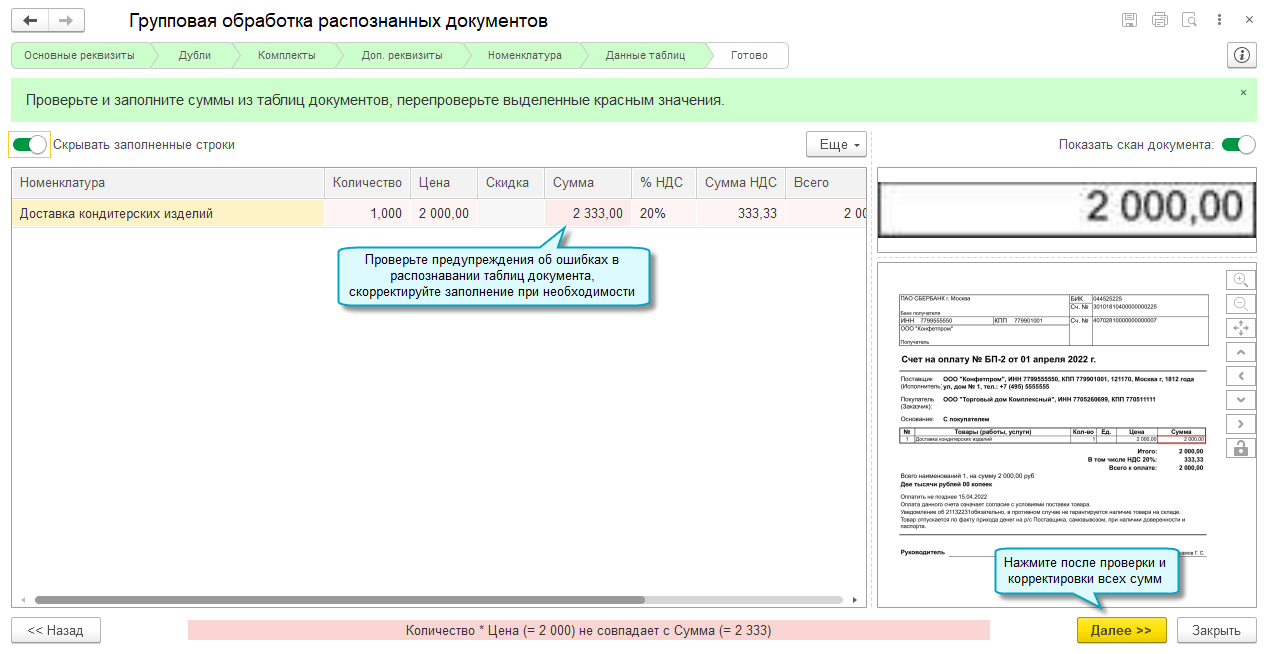Screen dimensions: 1276x654
Task: Click the 'Далее >>' button
Action: pyautogui.click(x=1121, y=630)
